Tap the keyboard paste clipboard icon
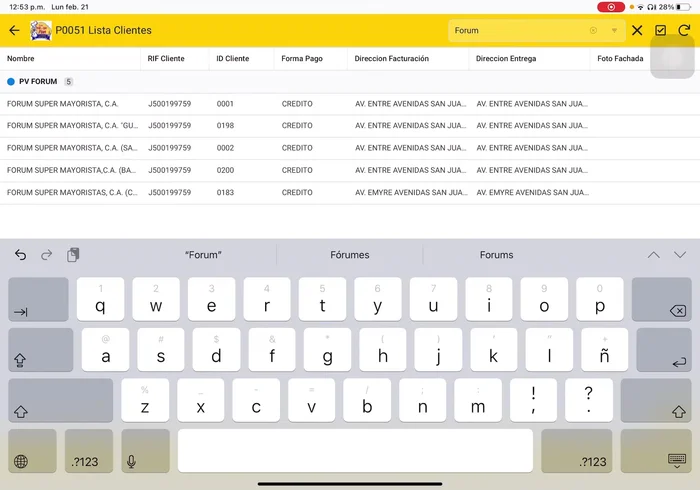The width and height of the screenshot is (700, 490). (x=73, y=255)
